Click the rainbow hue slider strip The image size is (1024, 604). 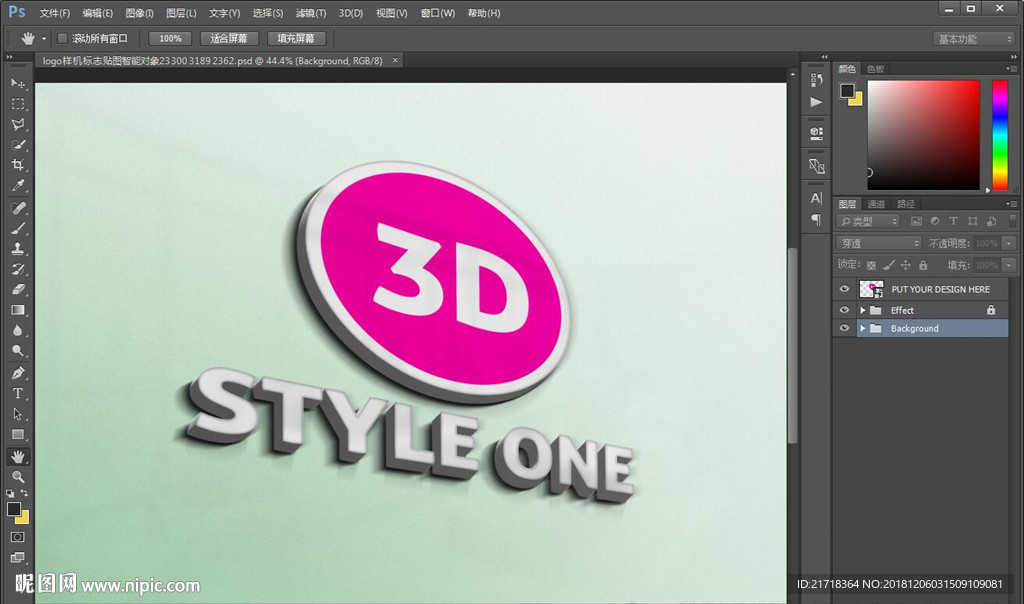point(1000,135)
